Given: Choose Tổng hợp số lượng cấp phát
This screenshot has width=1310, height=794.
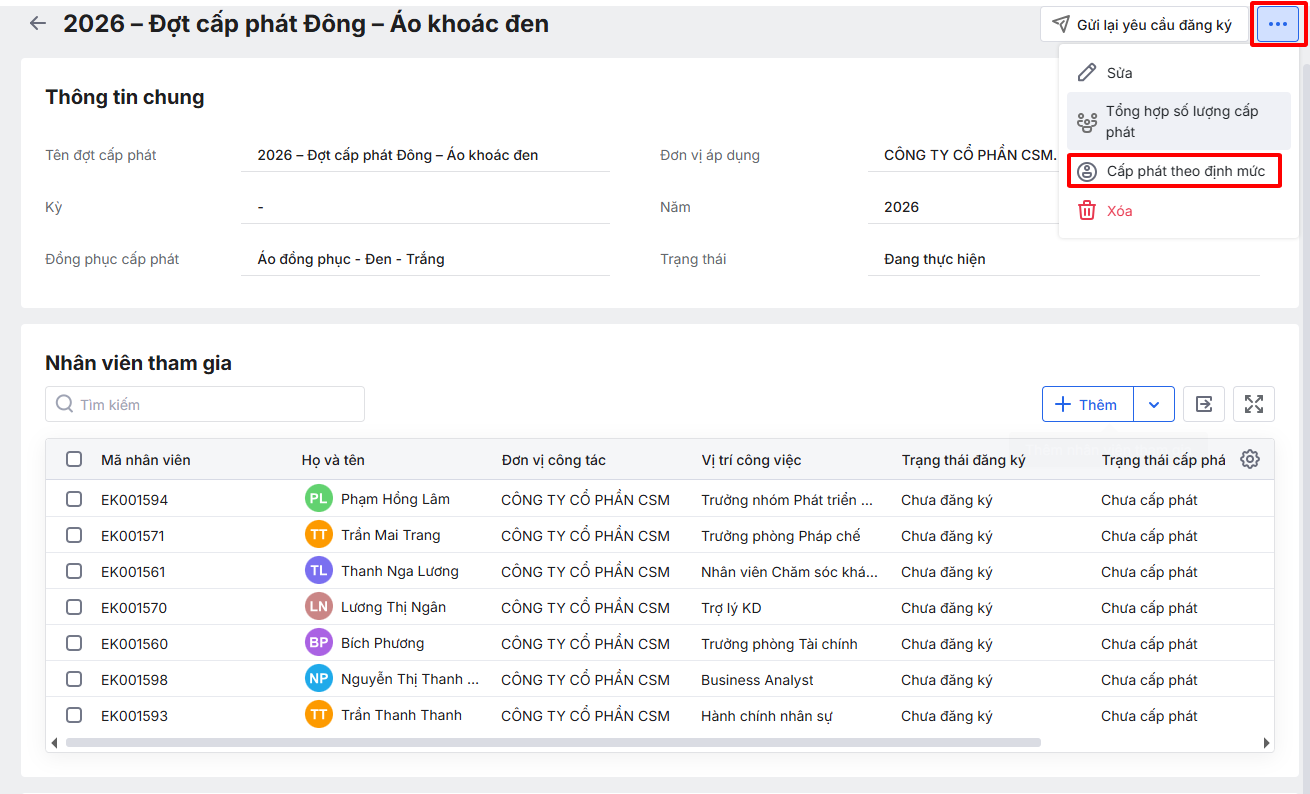Looking at the screenshot, I should coord(1180,121).
